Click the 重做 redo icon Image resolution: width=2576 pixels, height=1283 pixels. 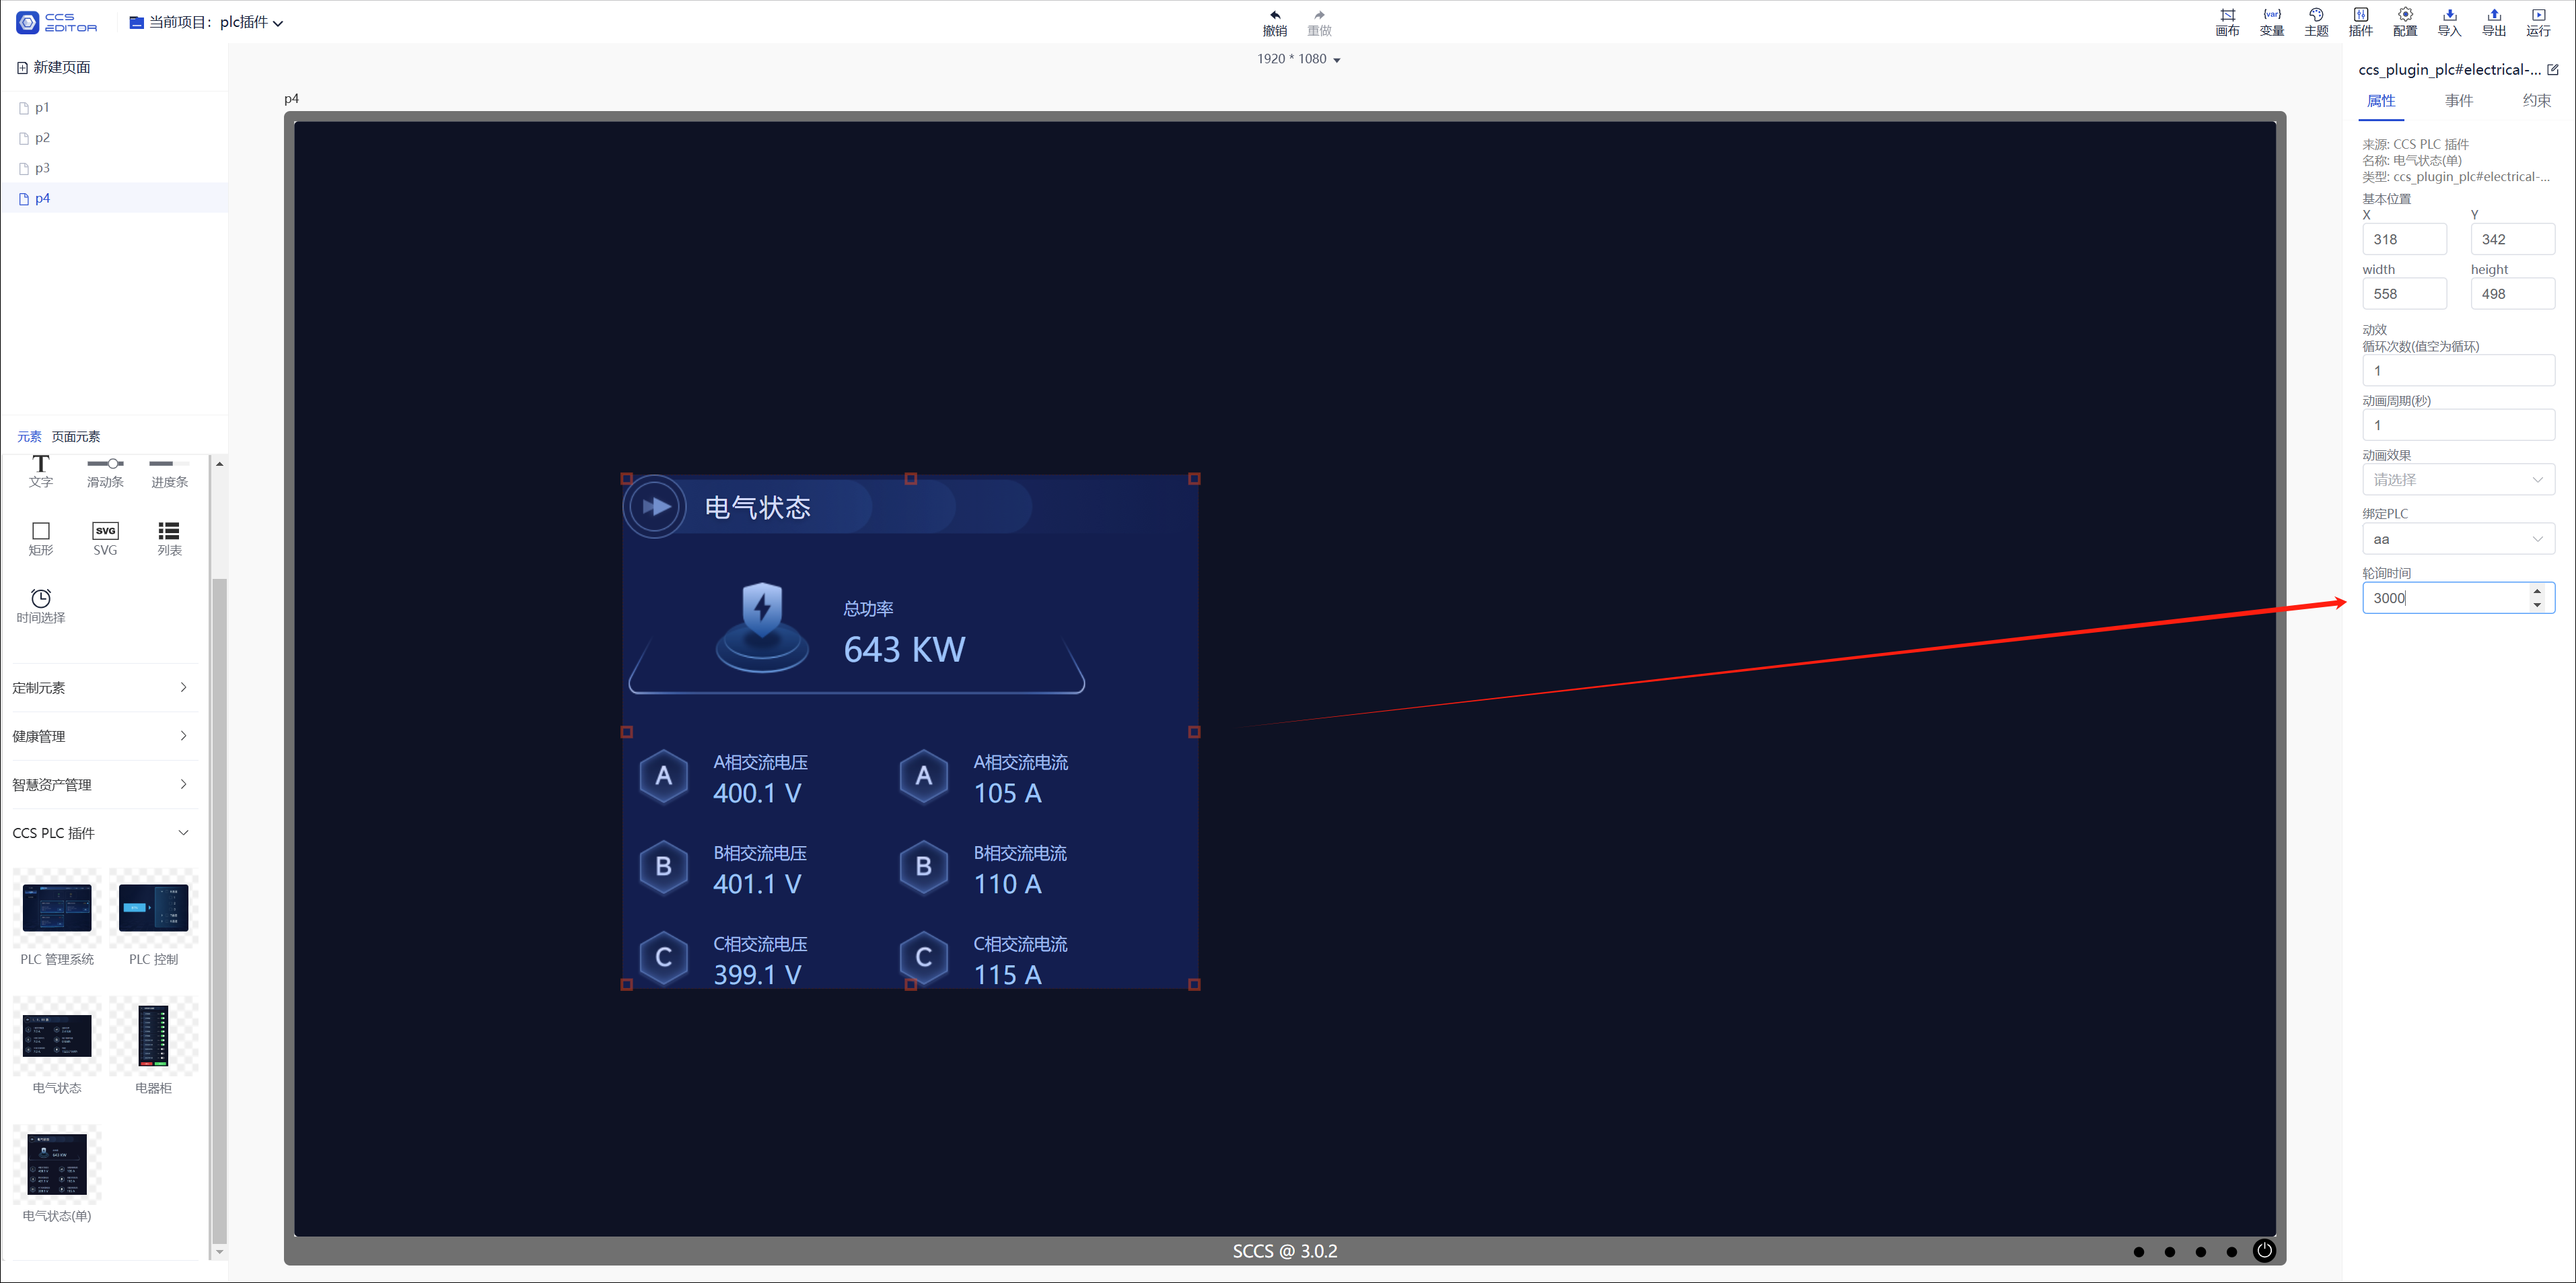tap(1319, 15)
